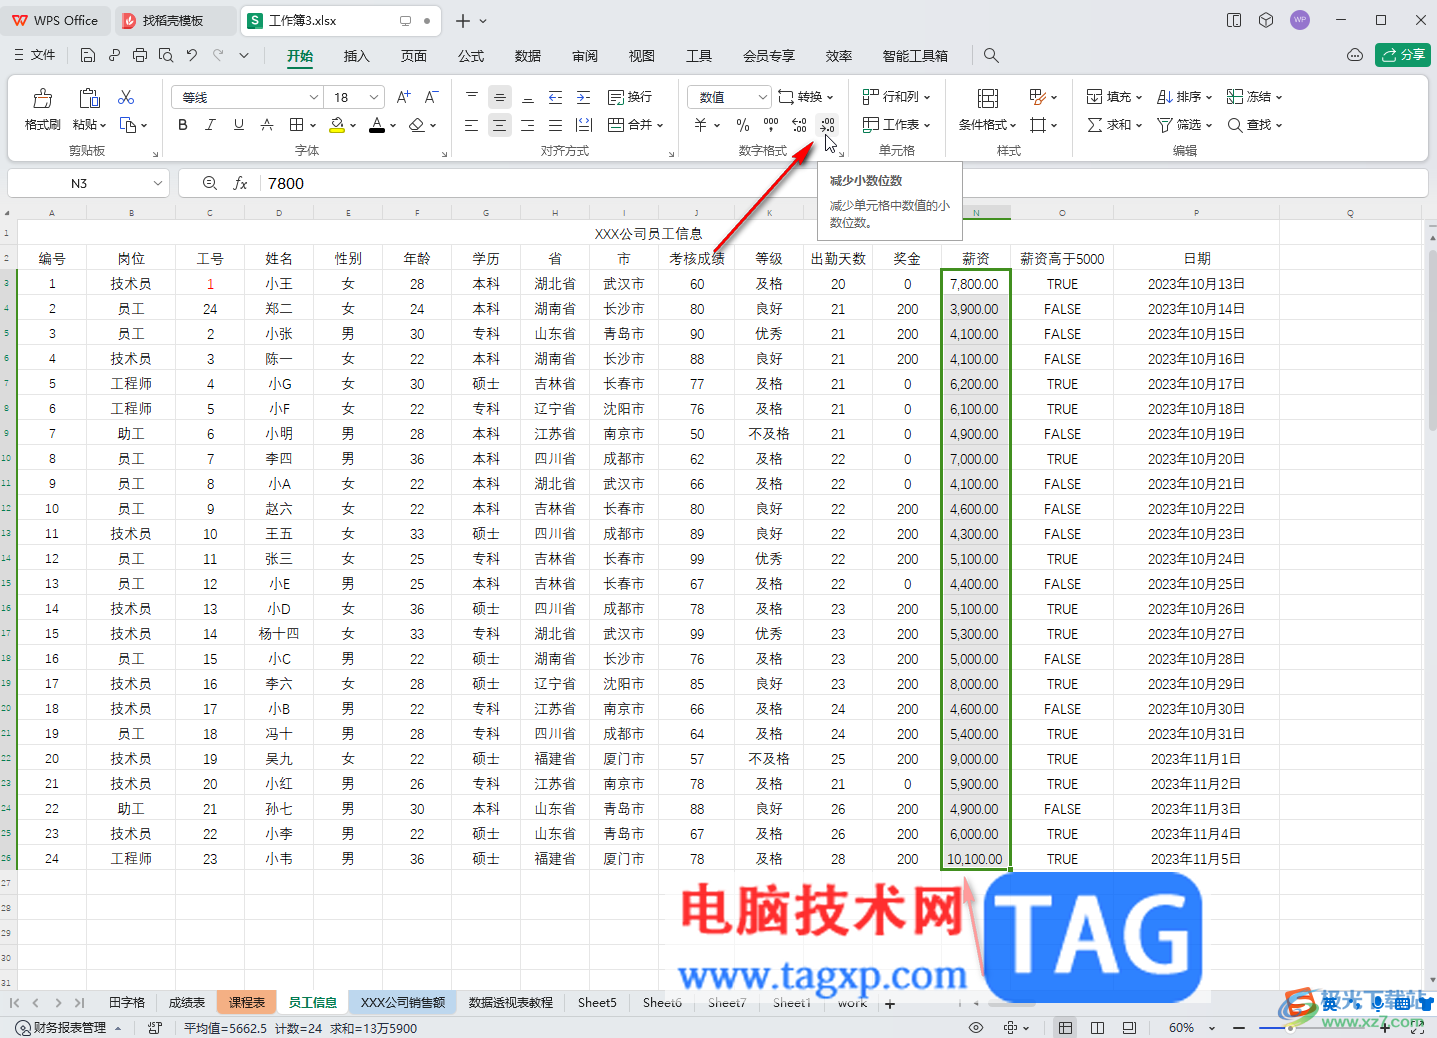Switch to the 成绩表 sheet tab
This screenshot has height=1038, width=1437.
187,1003
